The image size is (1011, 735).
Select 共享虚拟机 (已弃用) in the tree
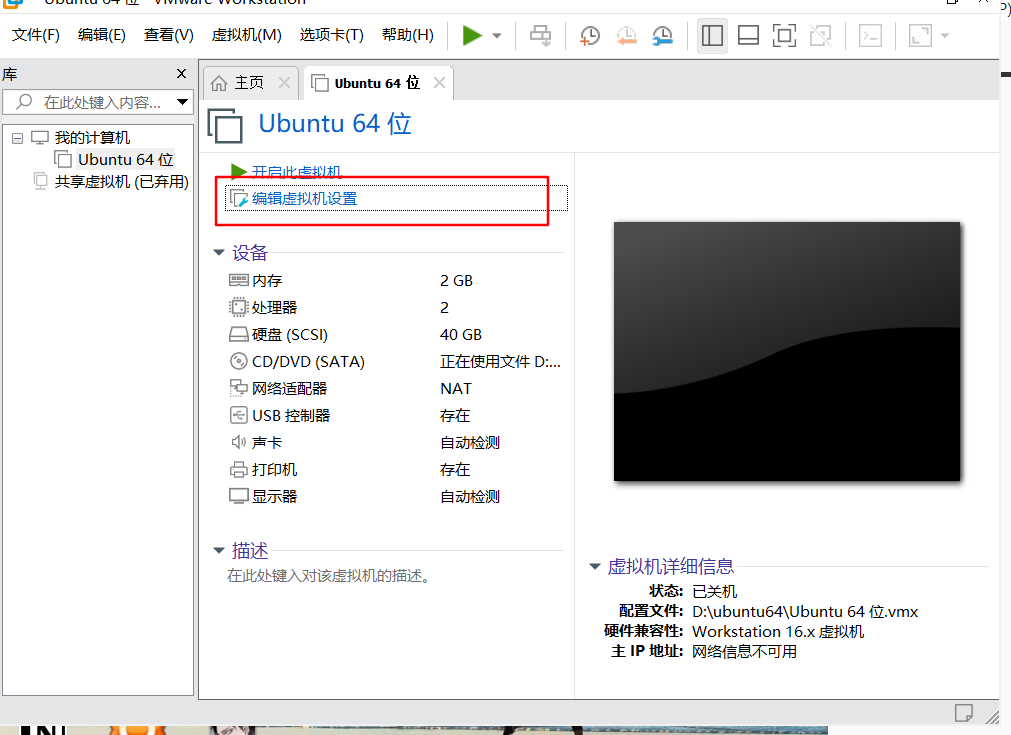point(121,182)
